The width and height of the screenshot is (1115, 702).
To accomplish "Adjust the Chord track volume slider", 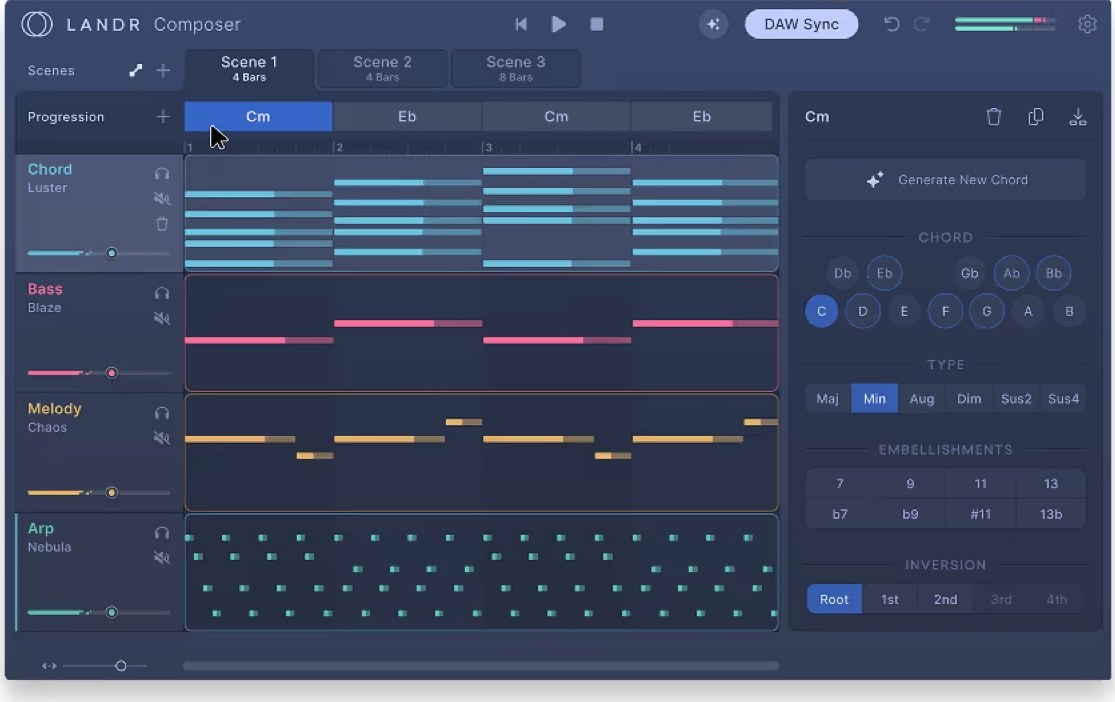I will 99,253.
